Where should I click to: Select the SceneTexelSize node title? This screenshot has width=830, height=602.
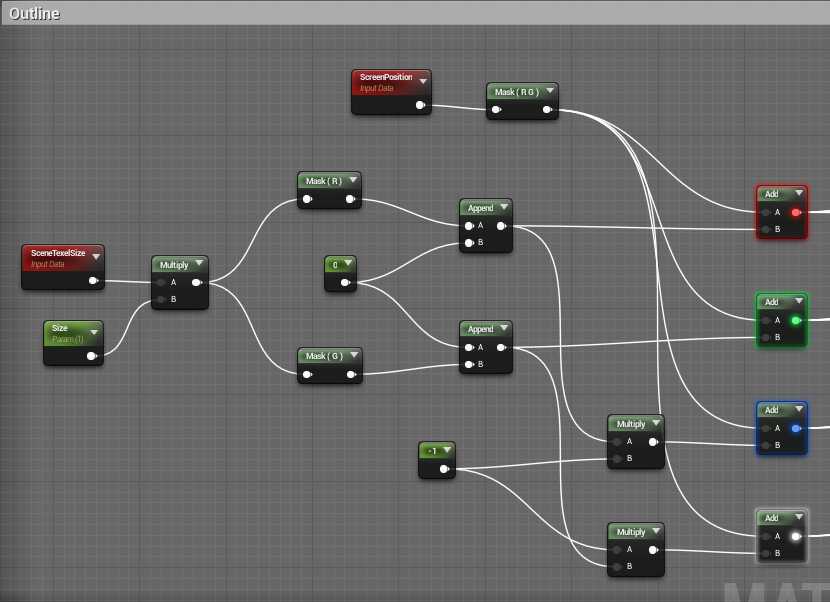point(58,253)
